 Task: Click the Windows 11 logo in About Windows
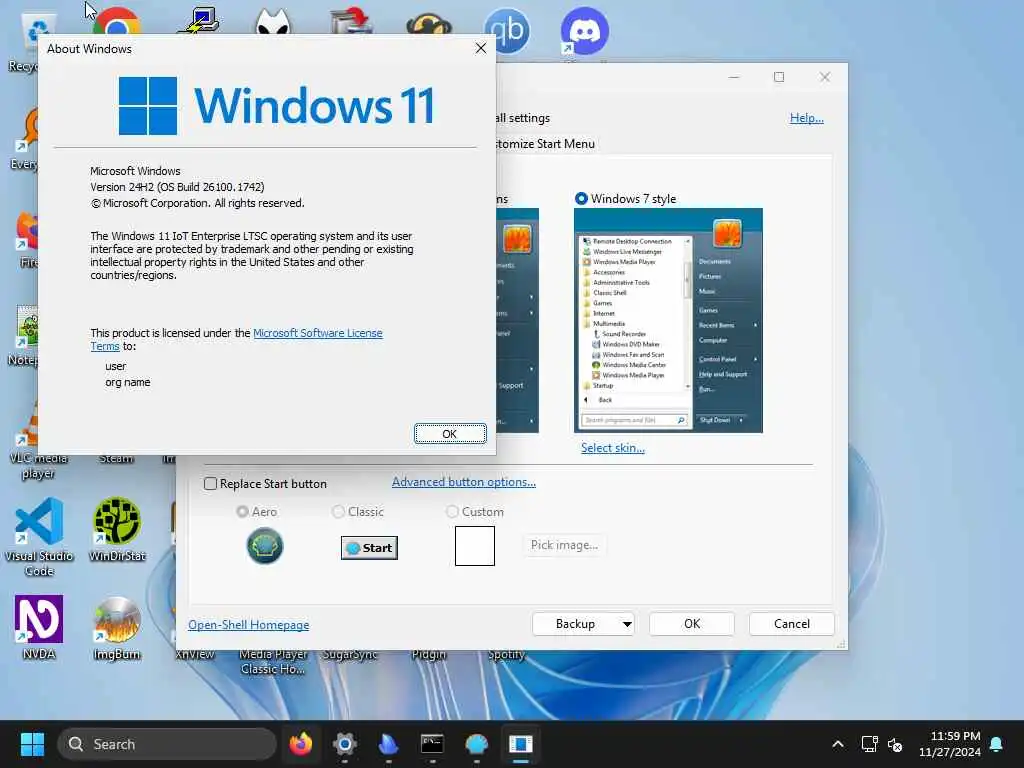point(277,105)
